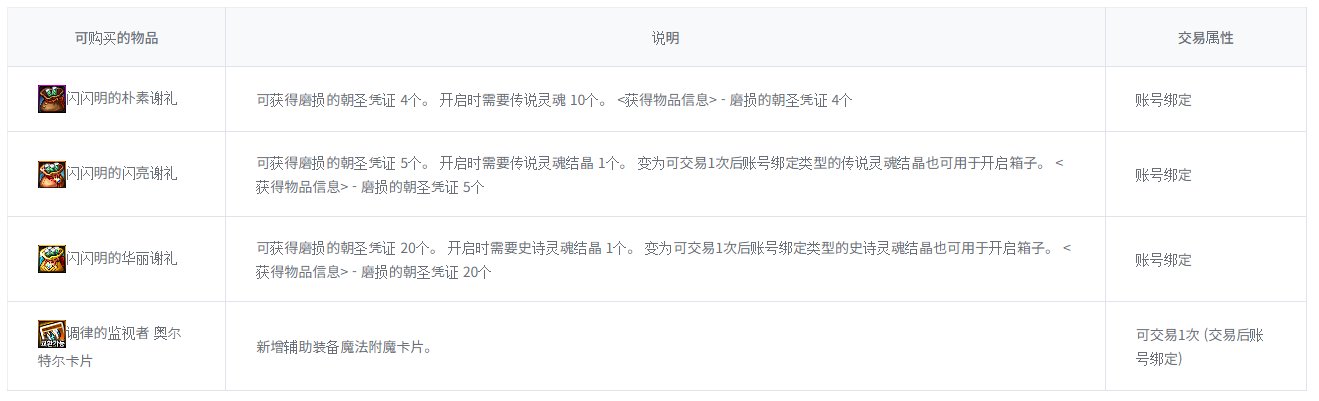Screen dimensions: 1319x401
Task: Click the 可购买的物品 column header
Action: click(116, 38)
